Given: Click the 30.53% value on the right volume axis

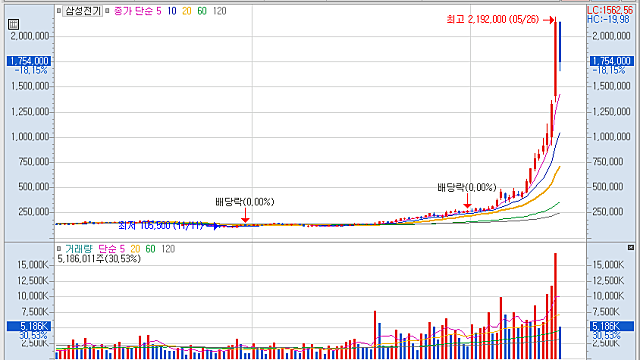Looking at the screenshot, I should (606, 336).
